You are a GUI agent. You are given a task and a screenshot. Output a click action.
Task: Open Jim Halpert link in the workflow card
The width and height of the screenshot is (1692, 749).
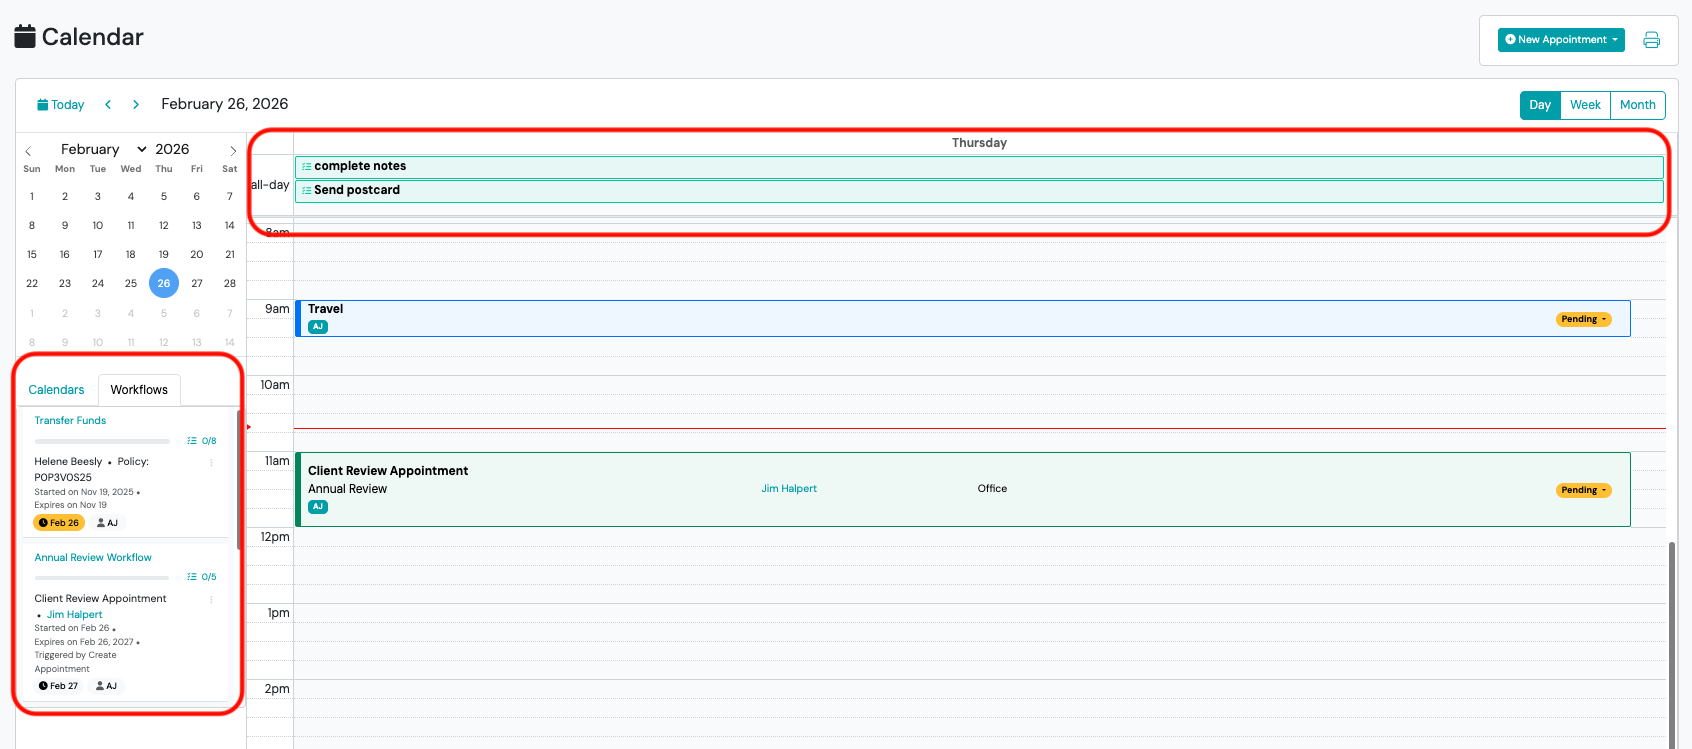pyautogui.click(x=75, y=615)
